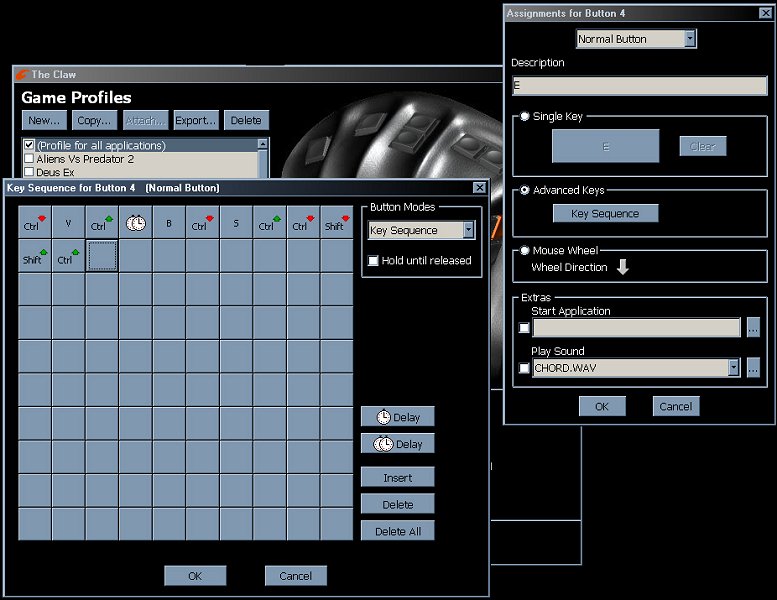Tick the Play Sound checkbox
The height and width of the screenshot is (600, 777).
coord(524,368)
